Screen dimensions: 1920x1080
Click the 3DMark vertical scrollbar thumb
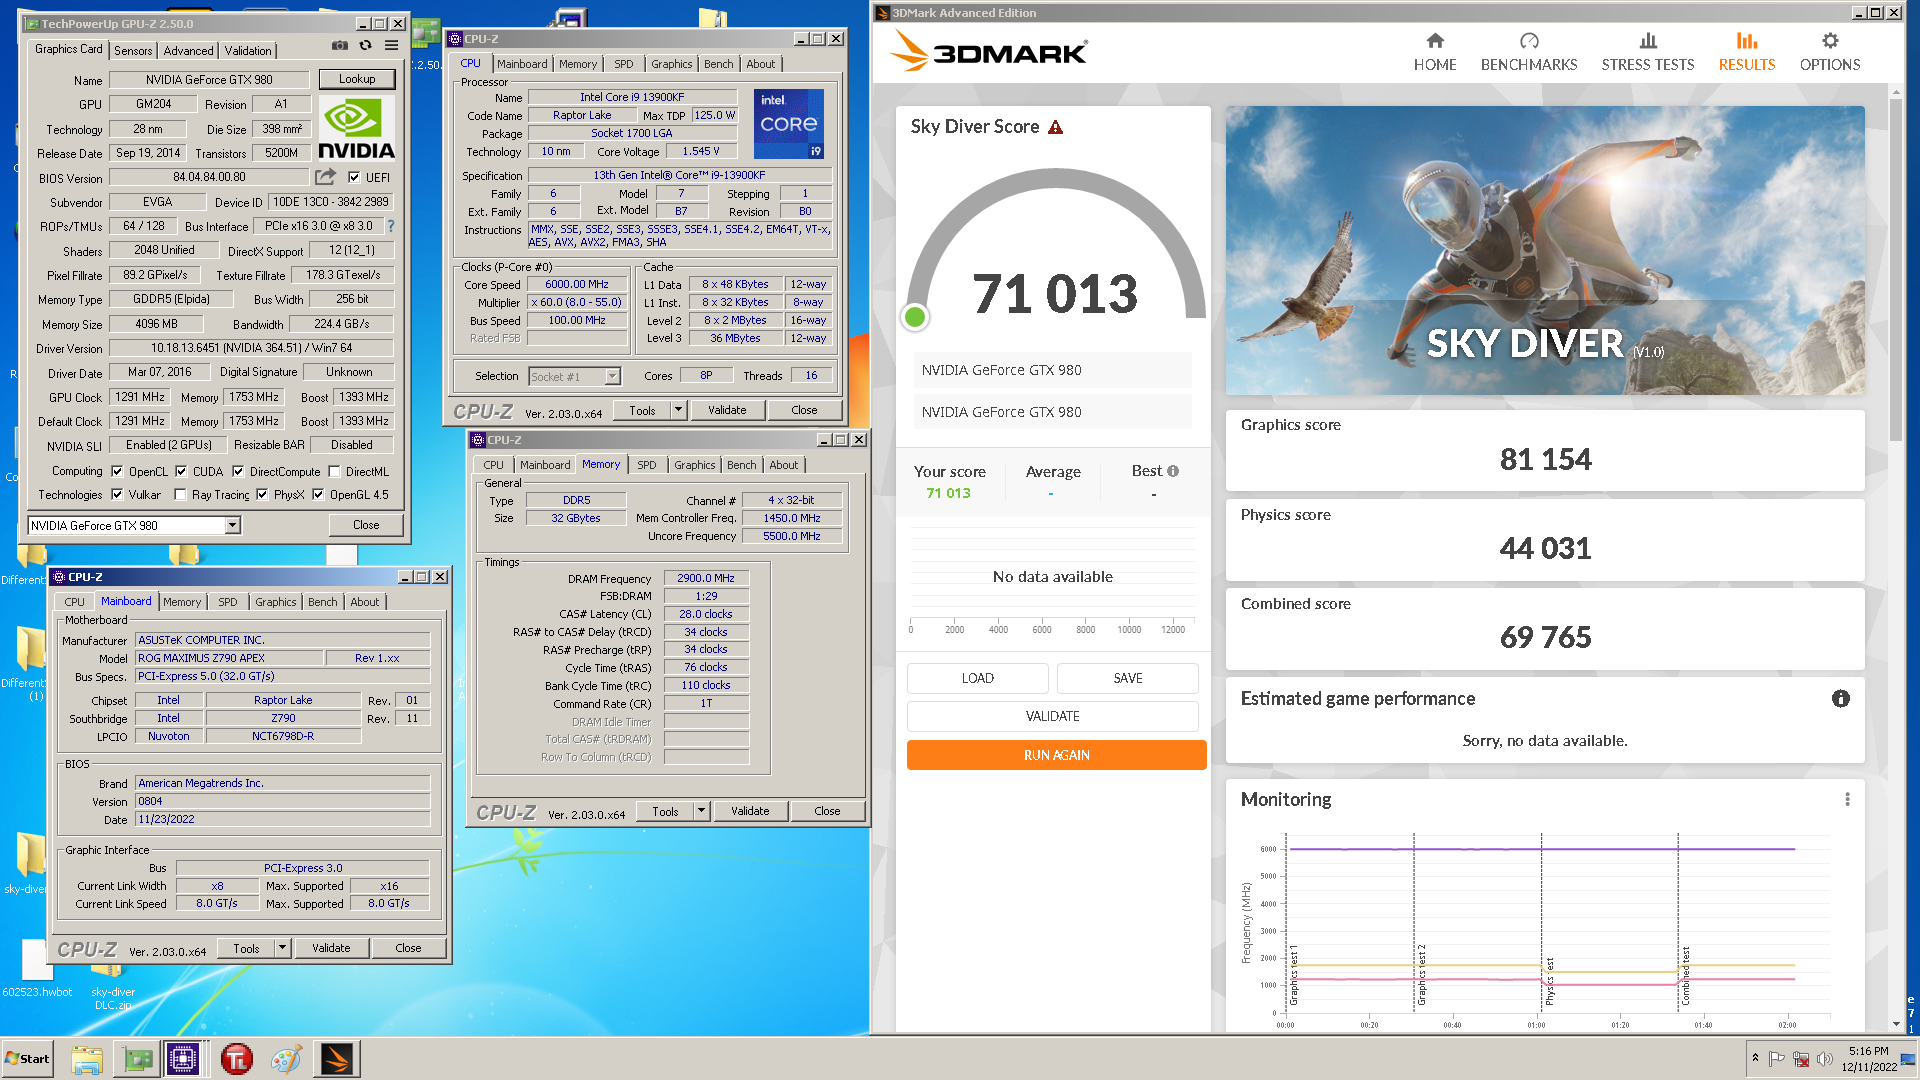[x=1895, y=270]
